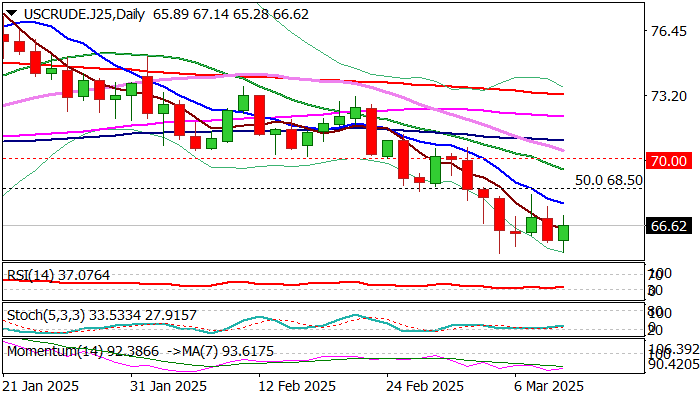Click the 76.45 price axis label

click(x=667, y=31)
